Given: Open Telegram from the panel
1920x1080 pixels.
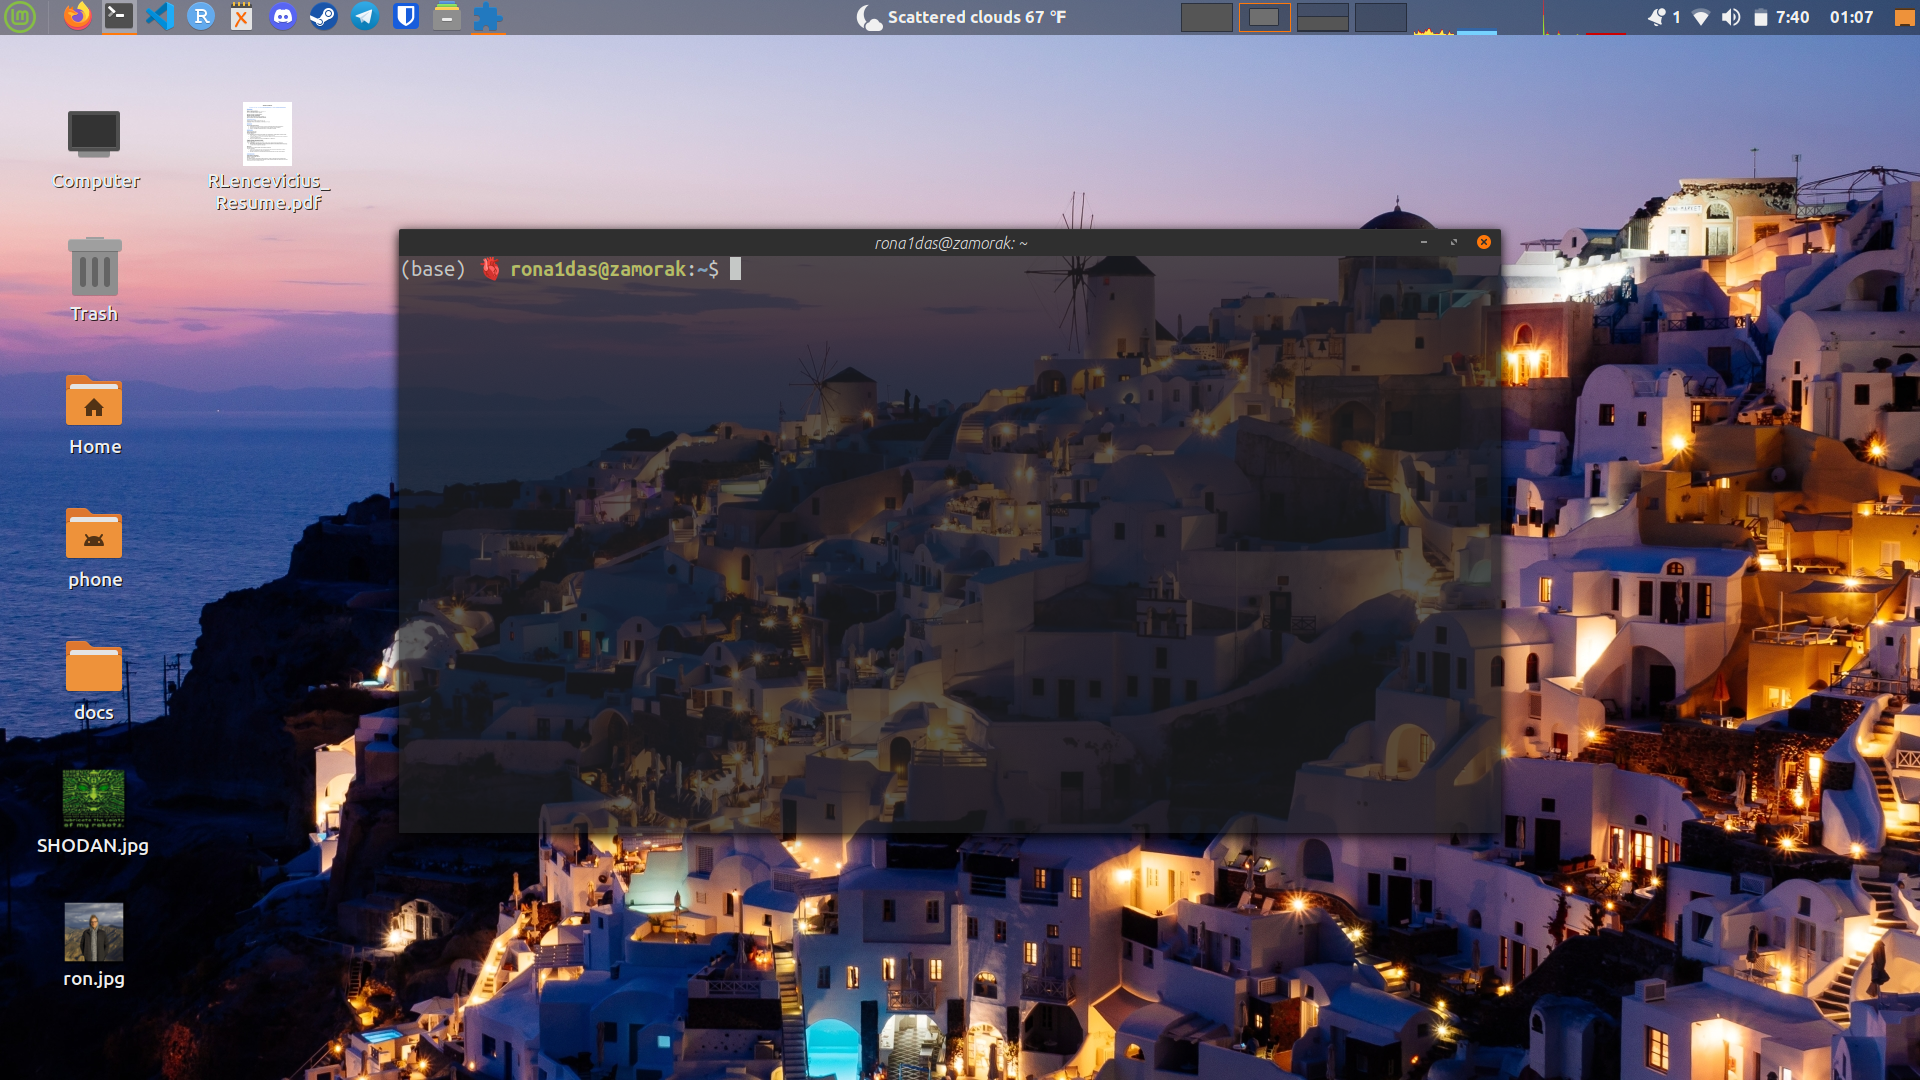Looking at the screenshot, I should (365, 16).
